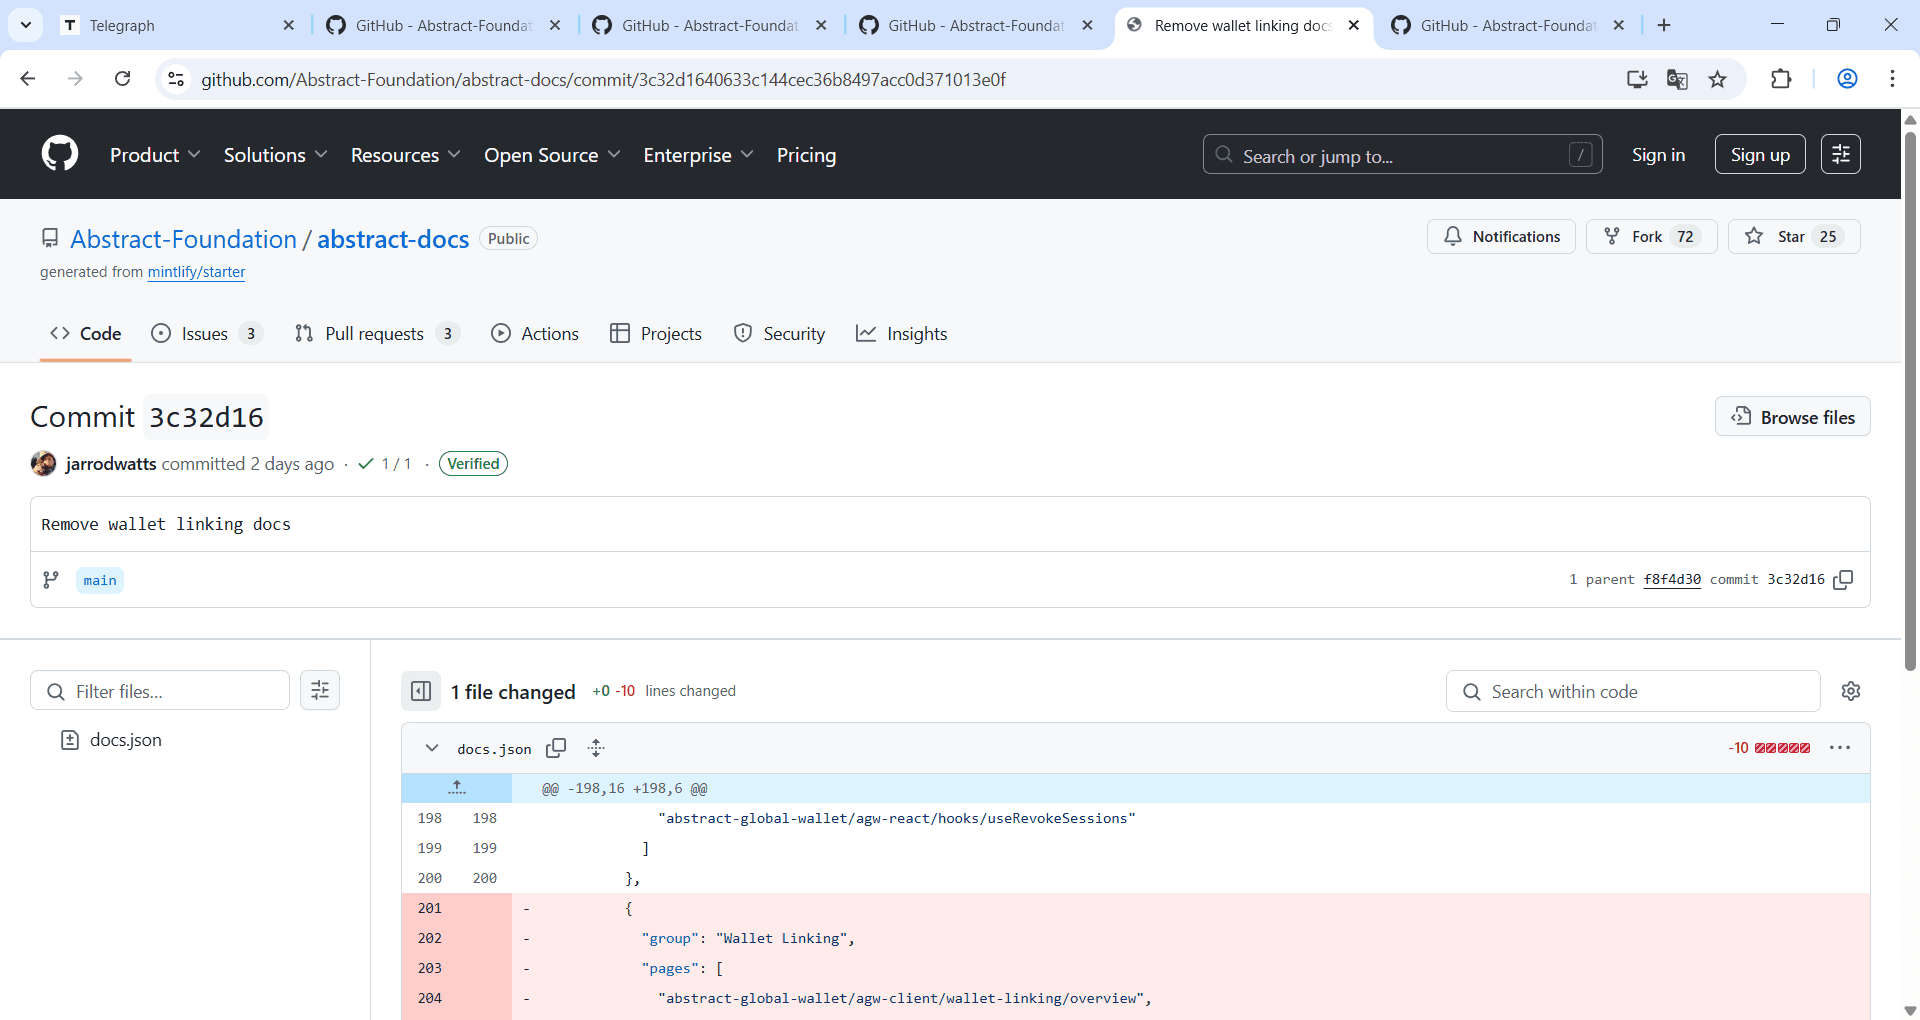Bookmark this page star icon
This screenshot has height=1020, width=1920.
click(x=1717, y=79)
